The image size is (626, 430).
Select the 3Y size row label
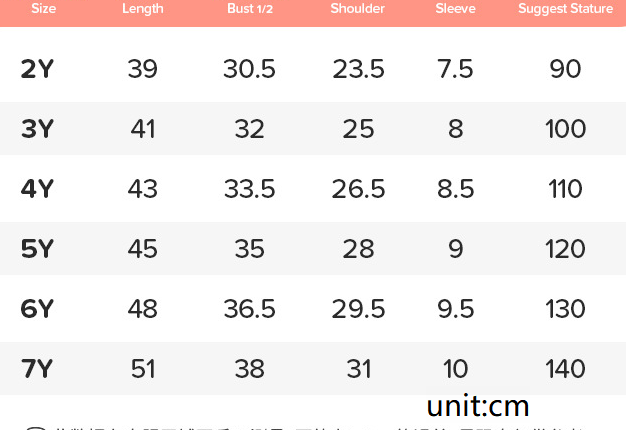[x=37, y=129]
